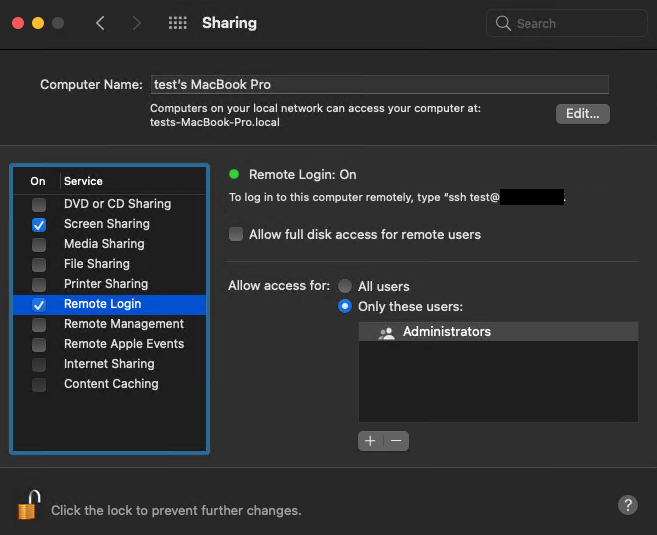Click tests-MacBook-Pro.local address text
Image resolution: width=657 pixels, height=535 pixels.
pos(215,122)
